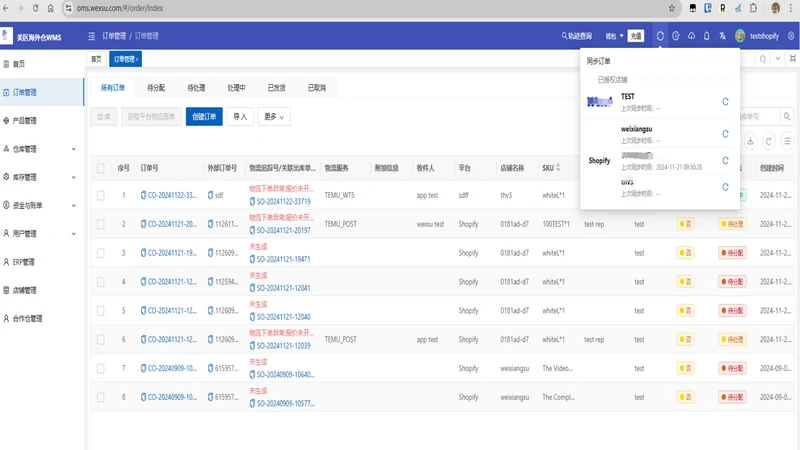Image resolution: width=800 pixels, height=450 pixels.
Task: Check the box for order row 6
Action: [x=101, y=339]
